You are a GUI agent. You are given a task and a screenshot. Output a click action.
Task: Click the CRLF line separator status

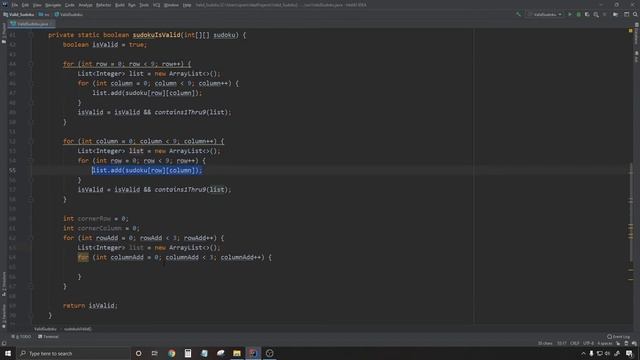click(x=575, y=343)
